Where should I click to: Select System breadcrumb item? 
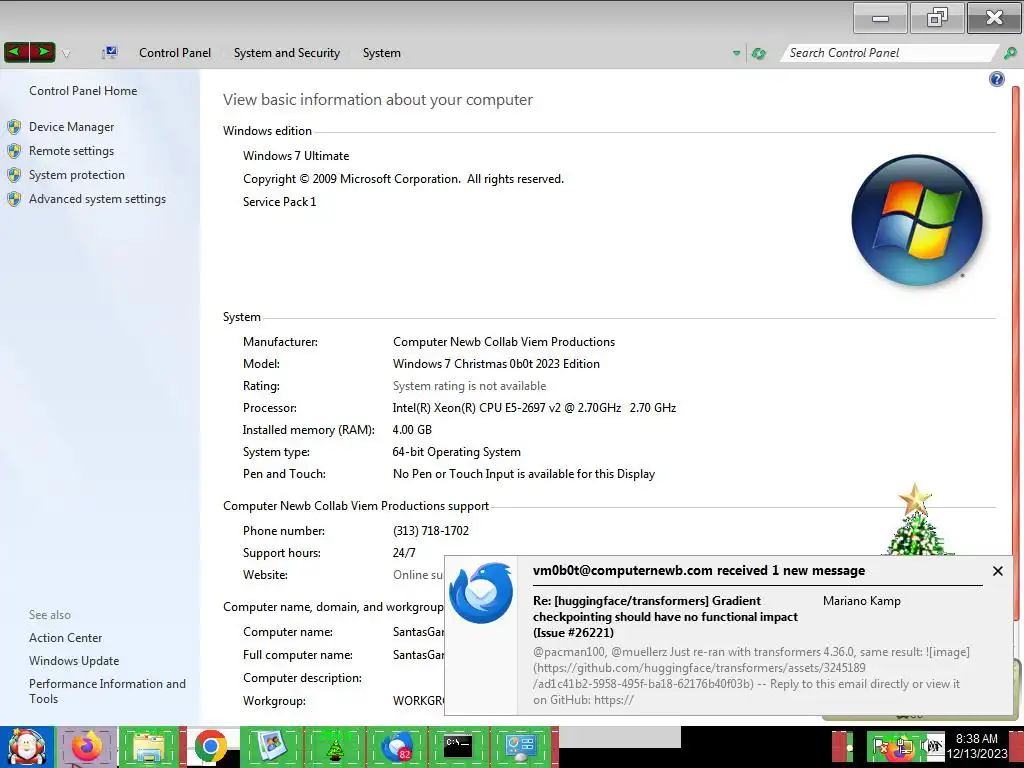point(381,53)
